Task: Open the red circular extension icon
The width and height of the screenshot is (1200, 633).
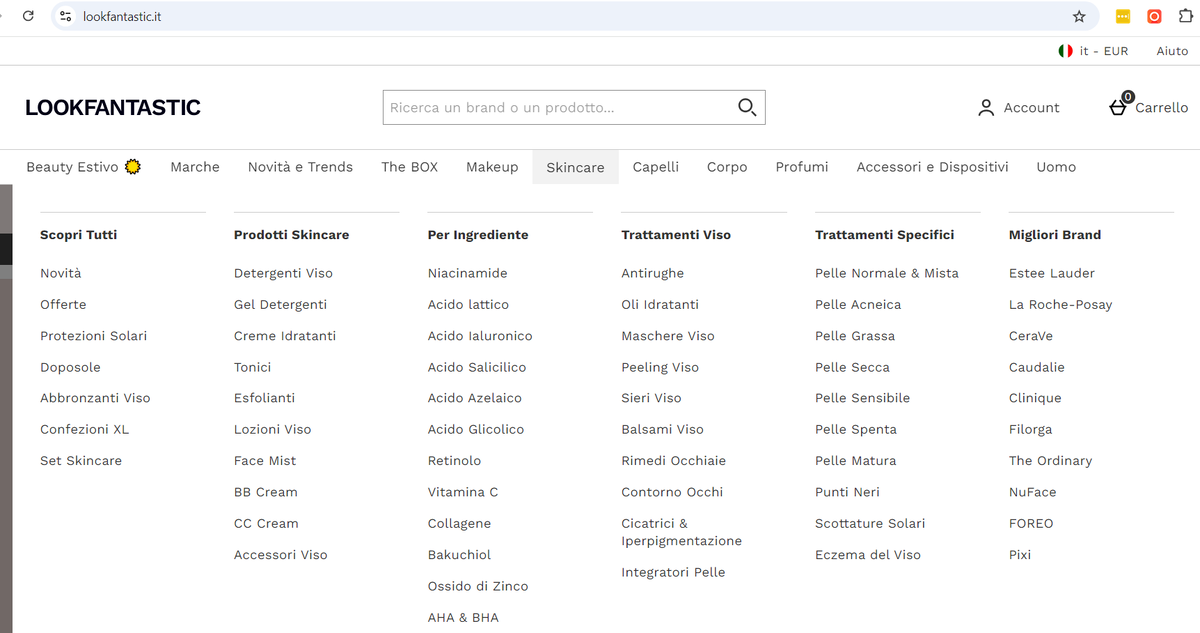Action: click(1154, 16)
